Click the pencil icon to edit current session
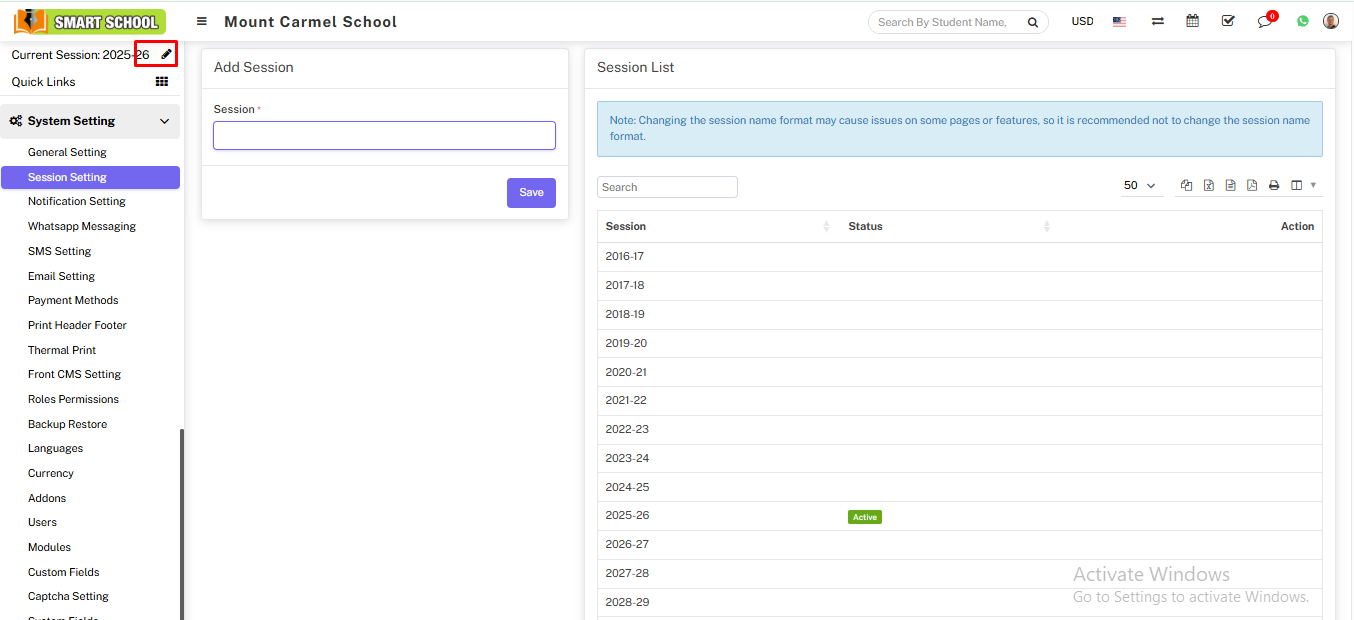1354x620 pixels. pyautogui.click(x=166, y=54)
